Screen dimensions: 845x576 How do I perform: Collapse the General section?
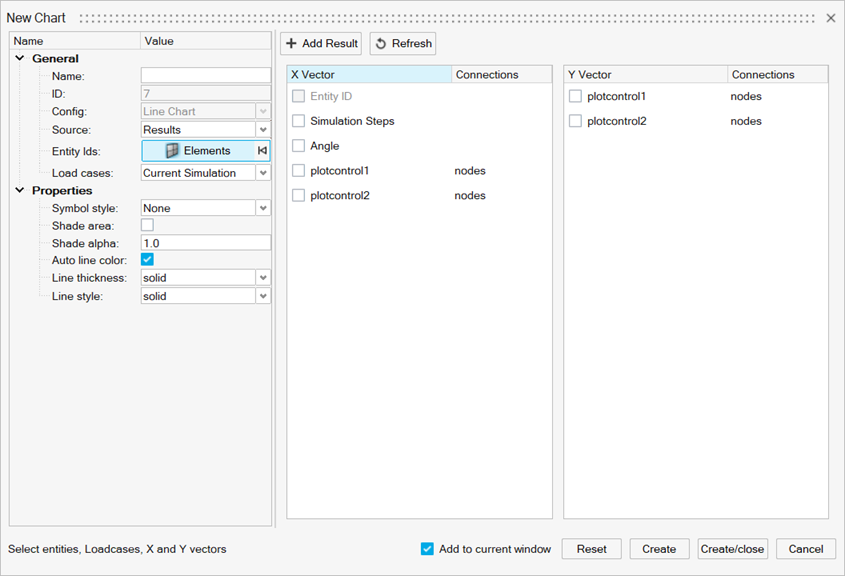coord(20,59)
